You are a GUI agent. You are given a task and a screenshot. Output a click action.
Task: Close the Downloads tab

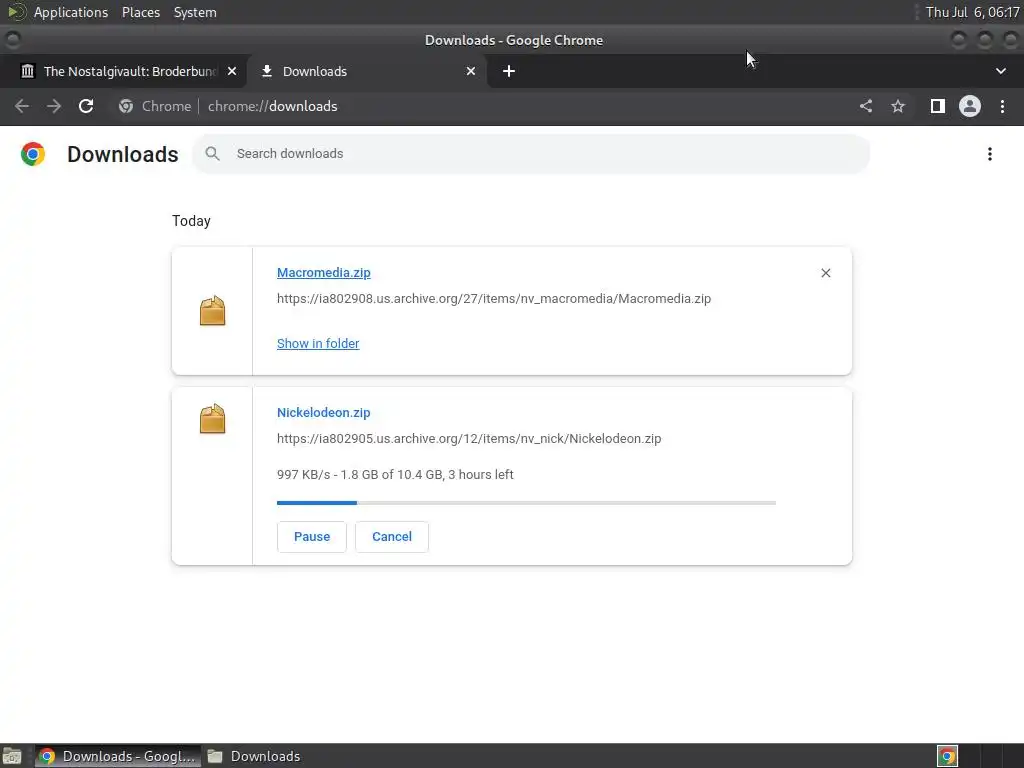tap(471, 71)
